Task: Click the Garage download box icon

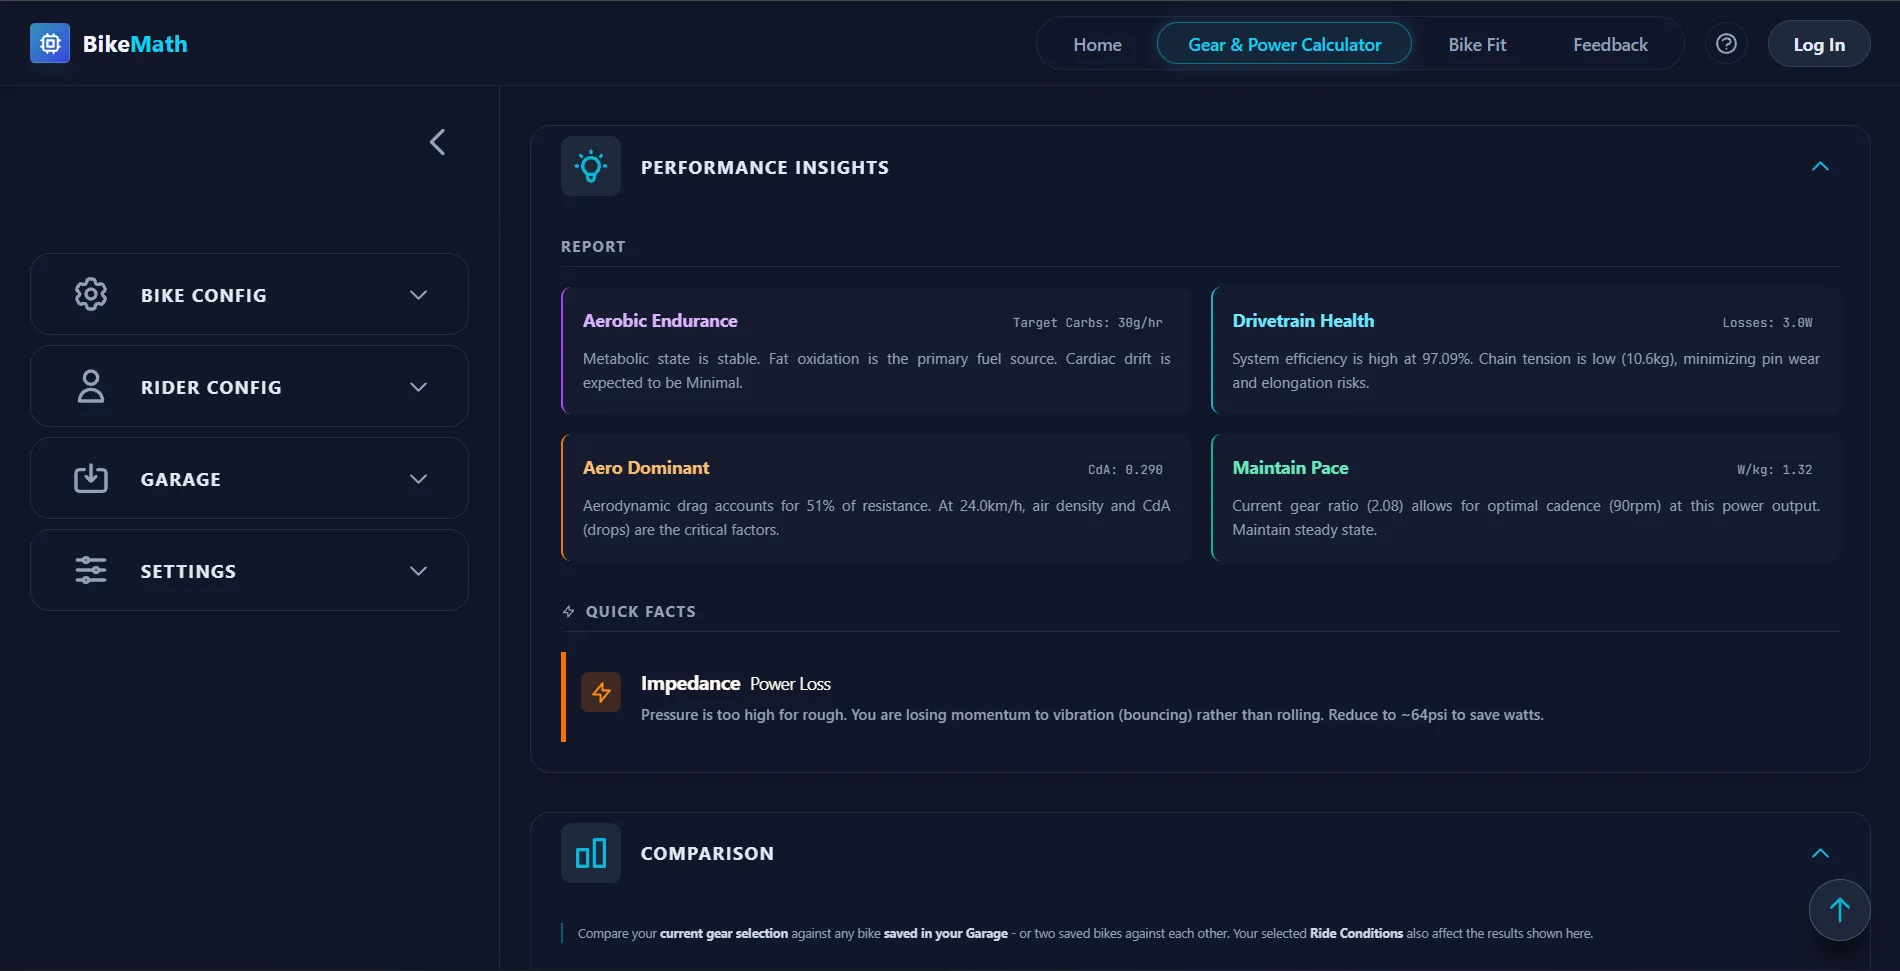Action: pos(91,478)
